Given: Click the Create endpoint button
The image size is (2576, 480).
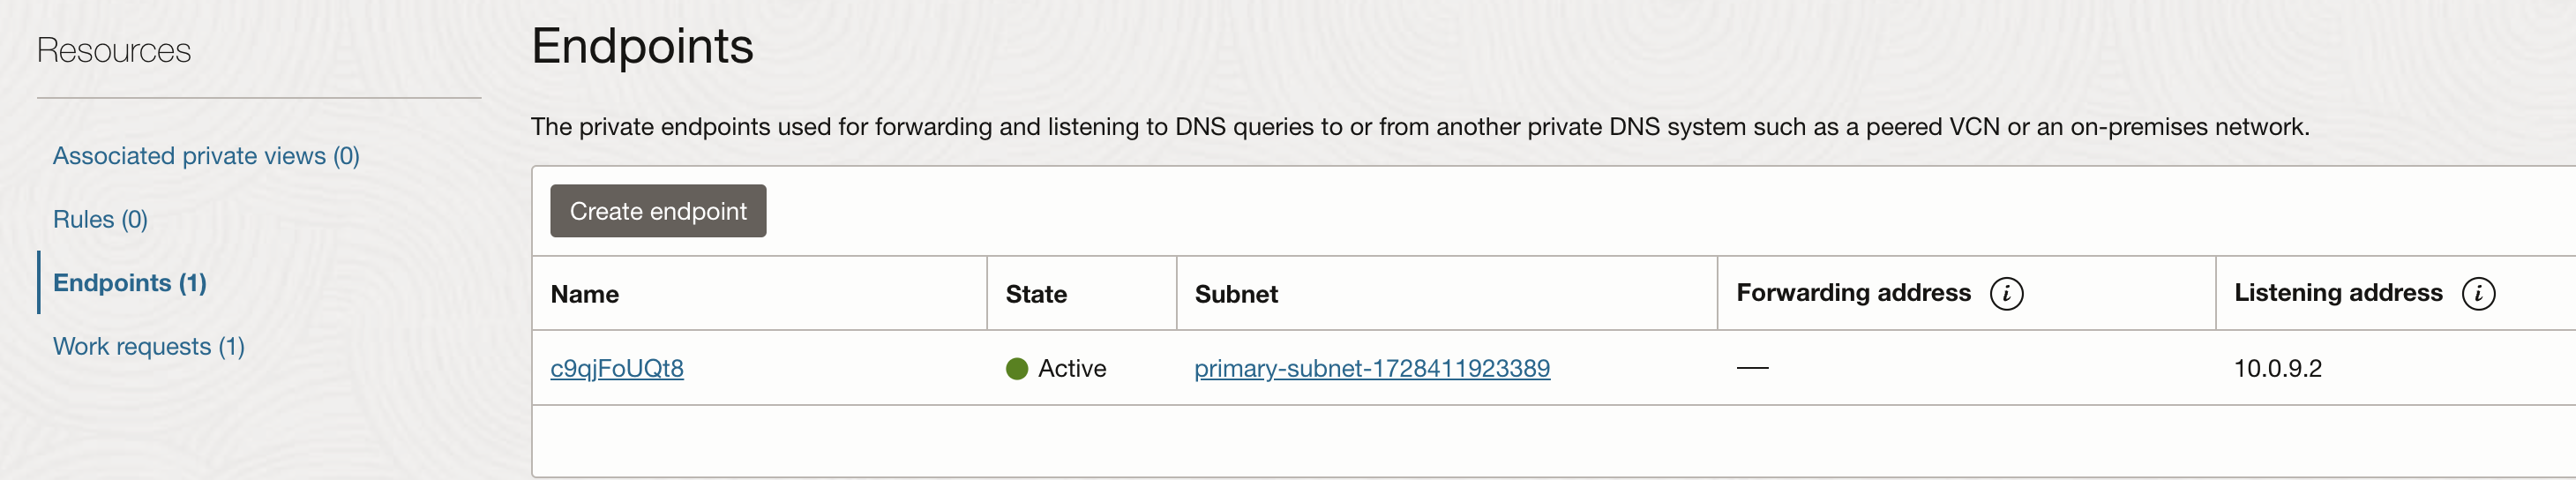Looking at the screenshot, I should (x=658, y=211).
